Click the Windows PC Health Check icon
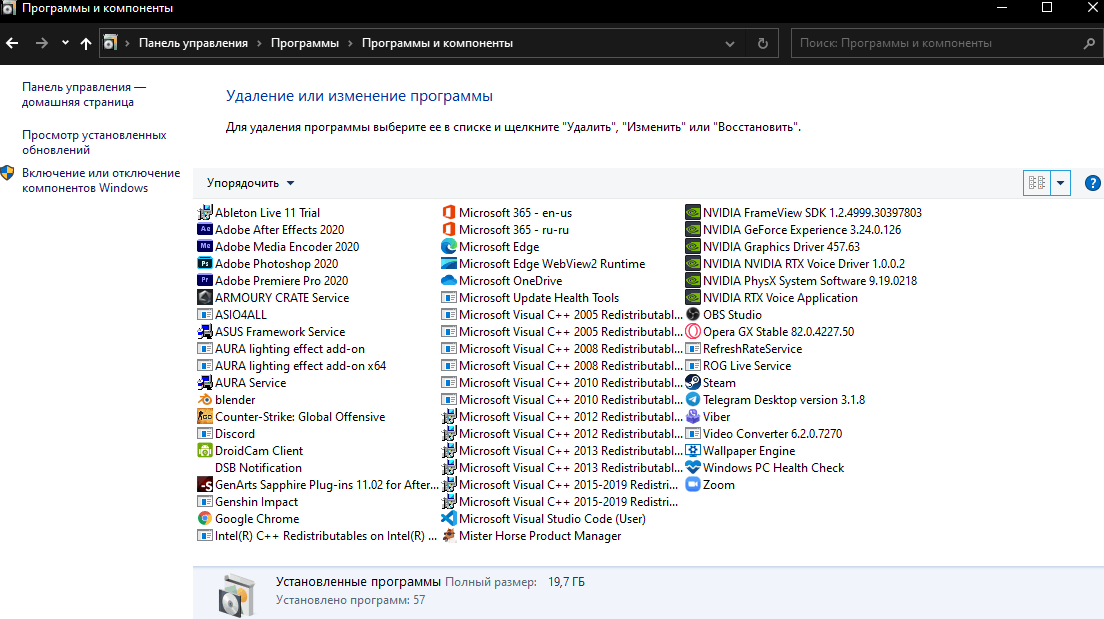The width and height of the screenshot is (1104, 619). click(x=693, y=468)
